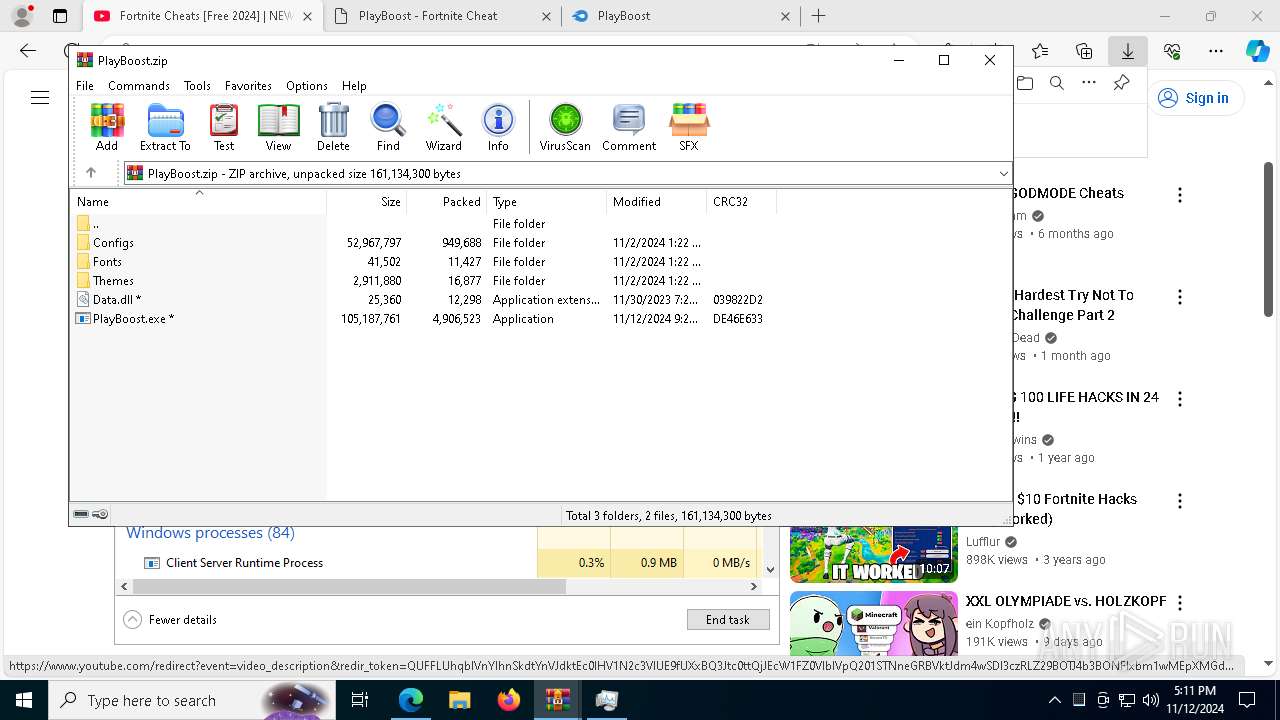
Task: Open File Explorer from the taskbar
Action: tap(459, 700)
